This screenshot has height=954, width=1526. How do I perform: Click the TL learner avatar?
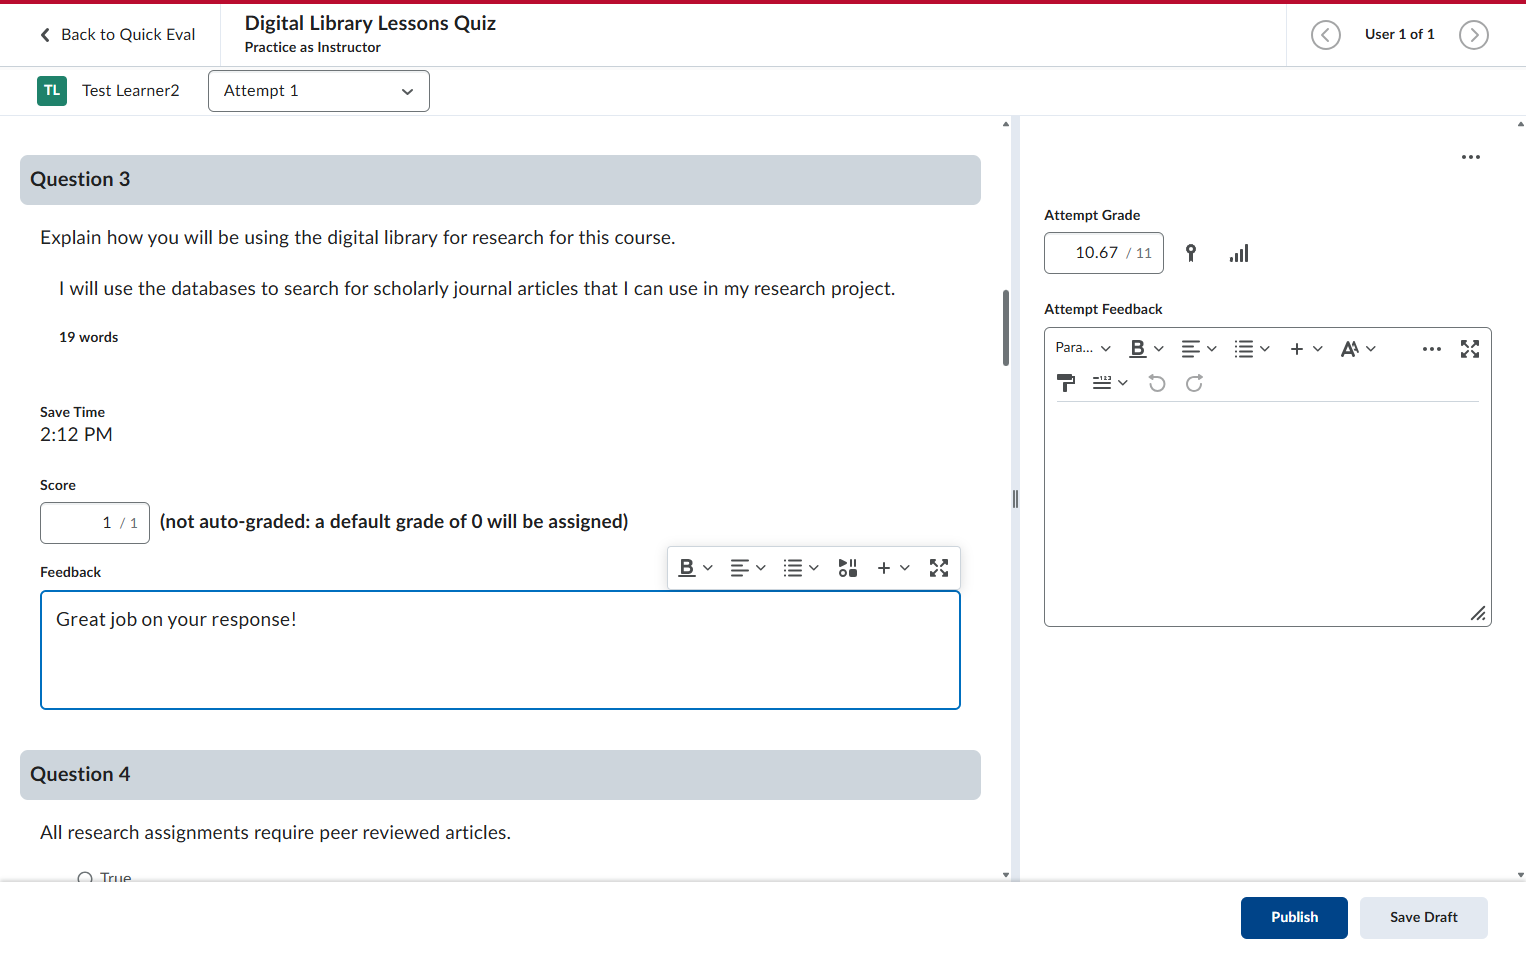52,91
